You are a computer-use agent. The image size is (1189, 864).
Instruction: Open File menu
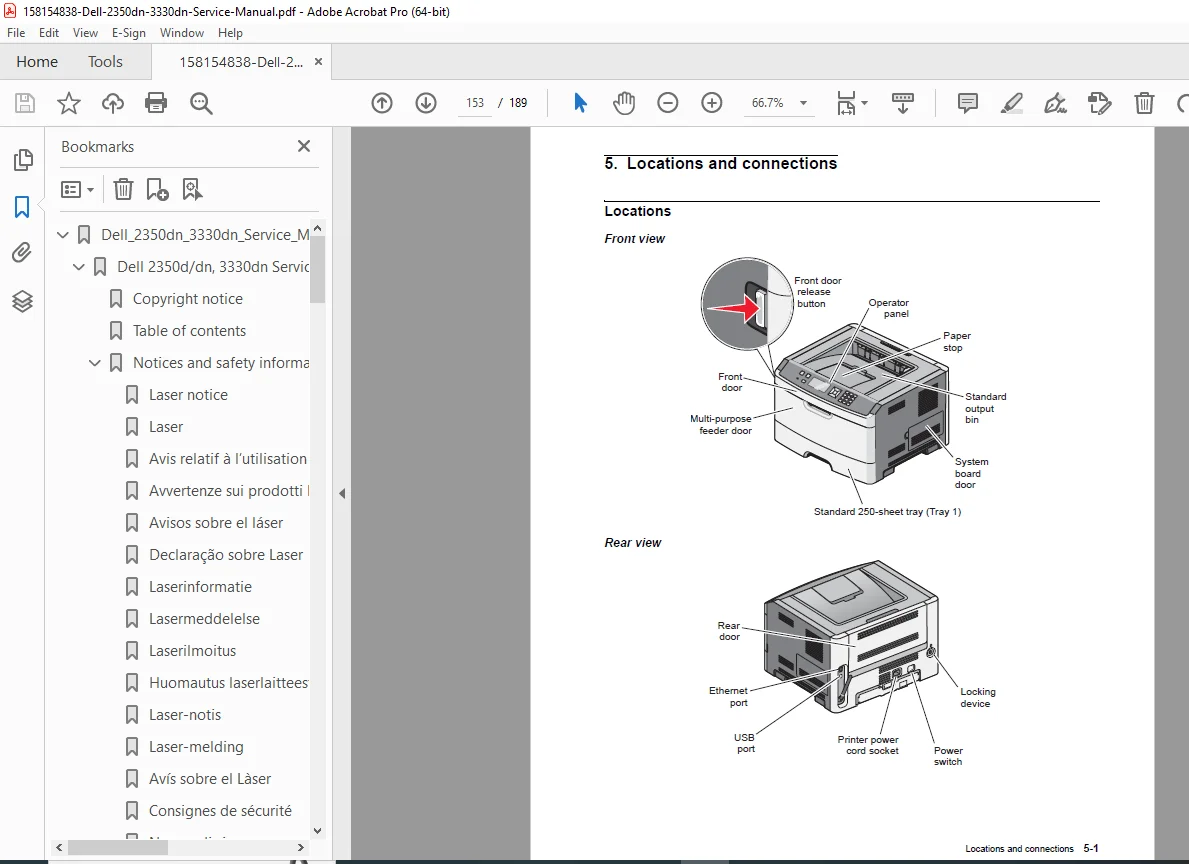tap(16, 33)
